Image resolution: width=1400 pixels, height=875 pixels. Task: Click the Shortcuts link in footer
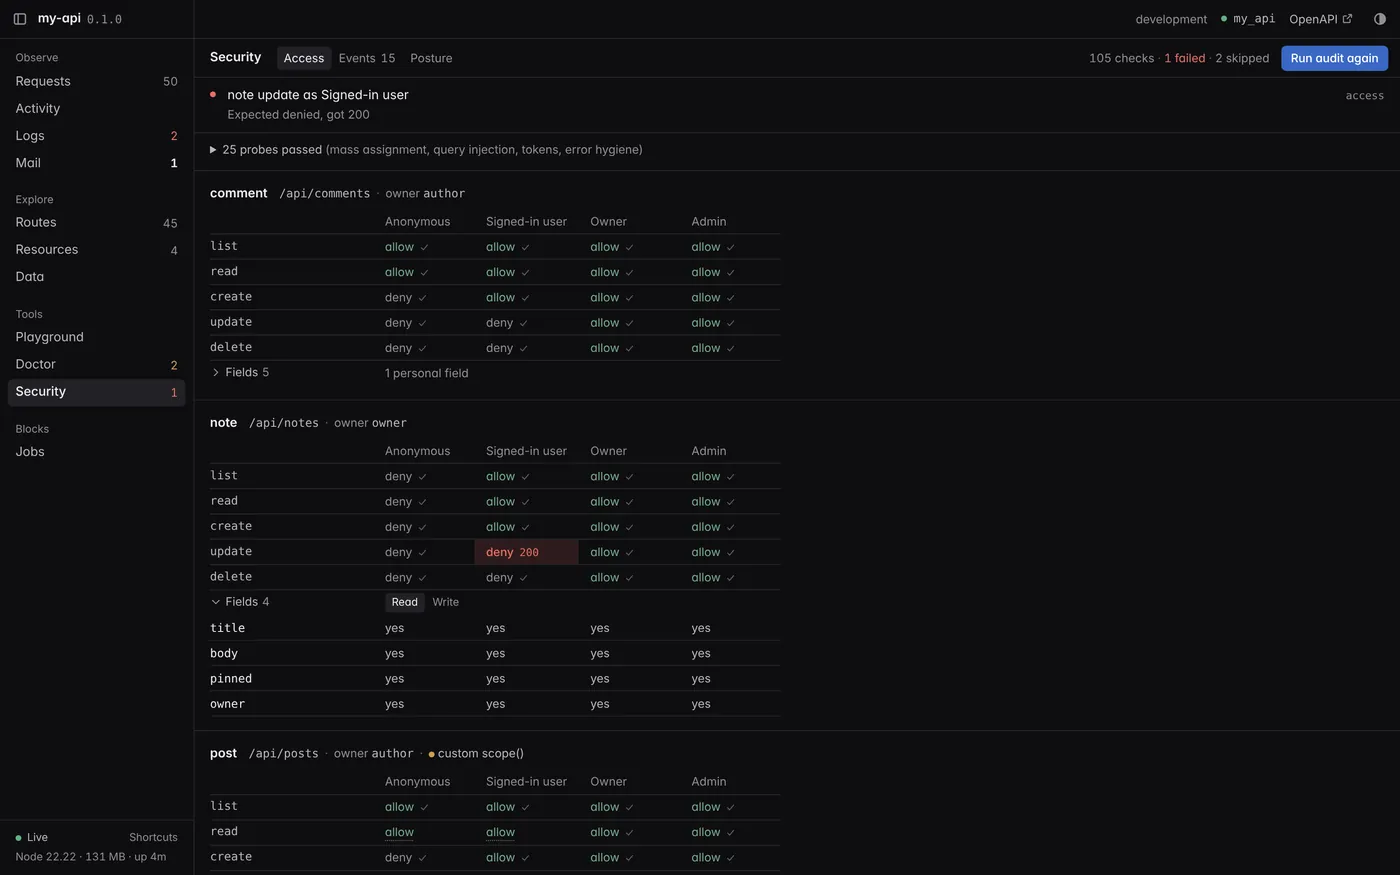coord(153,837)
